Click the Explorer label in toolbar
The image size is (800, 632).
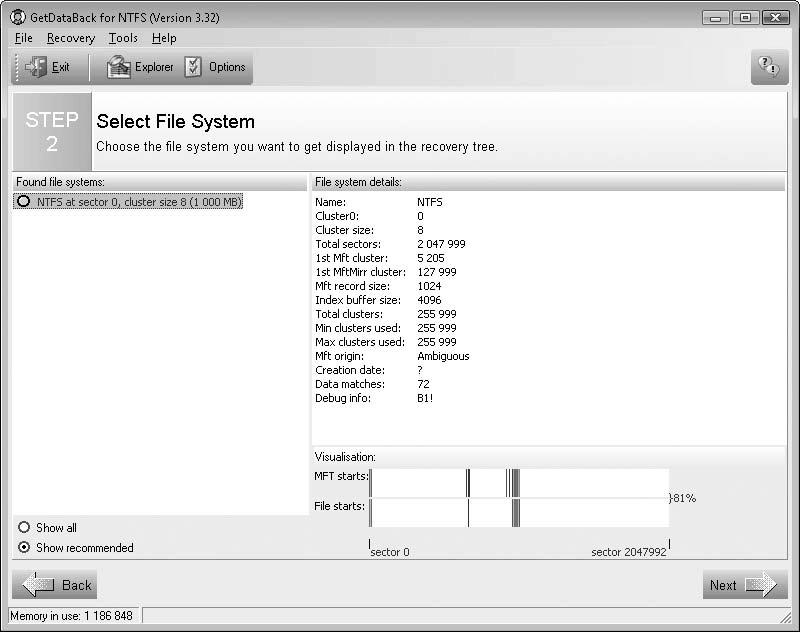154,67
